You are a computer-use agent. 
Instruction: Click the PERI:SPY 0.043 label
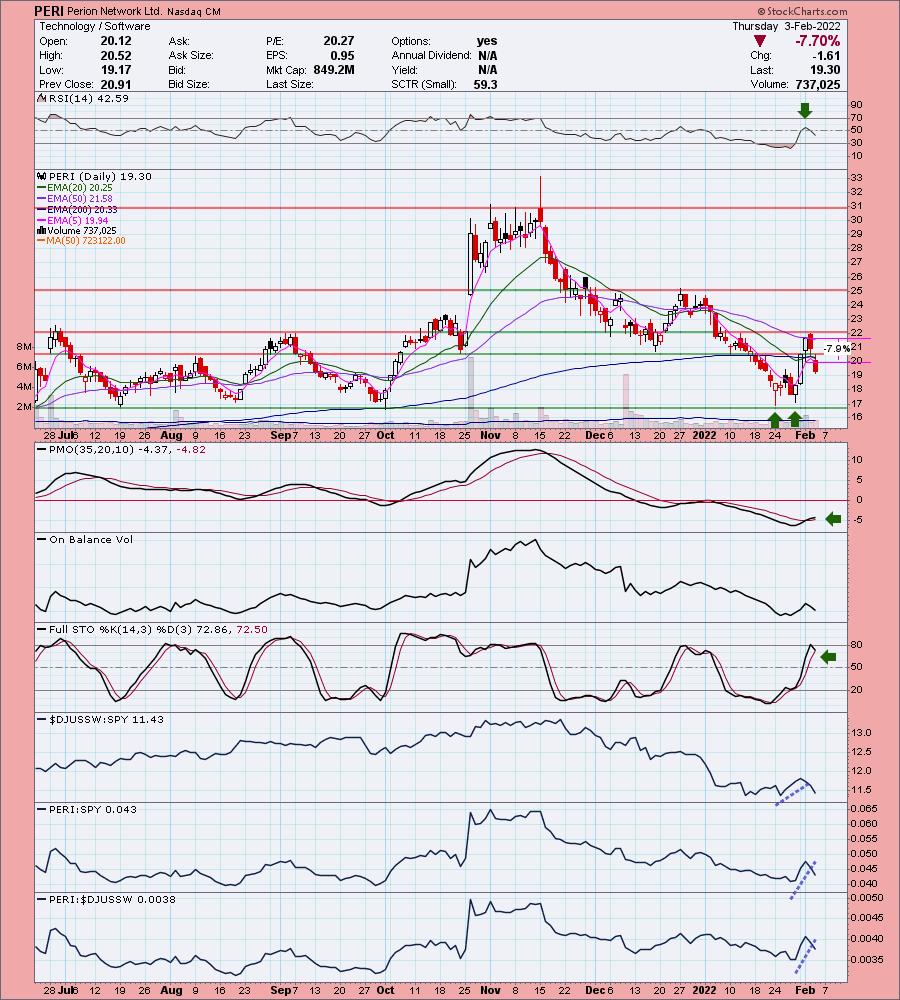tap(93, 809)
